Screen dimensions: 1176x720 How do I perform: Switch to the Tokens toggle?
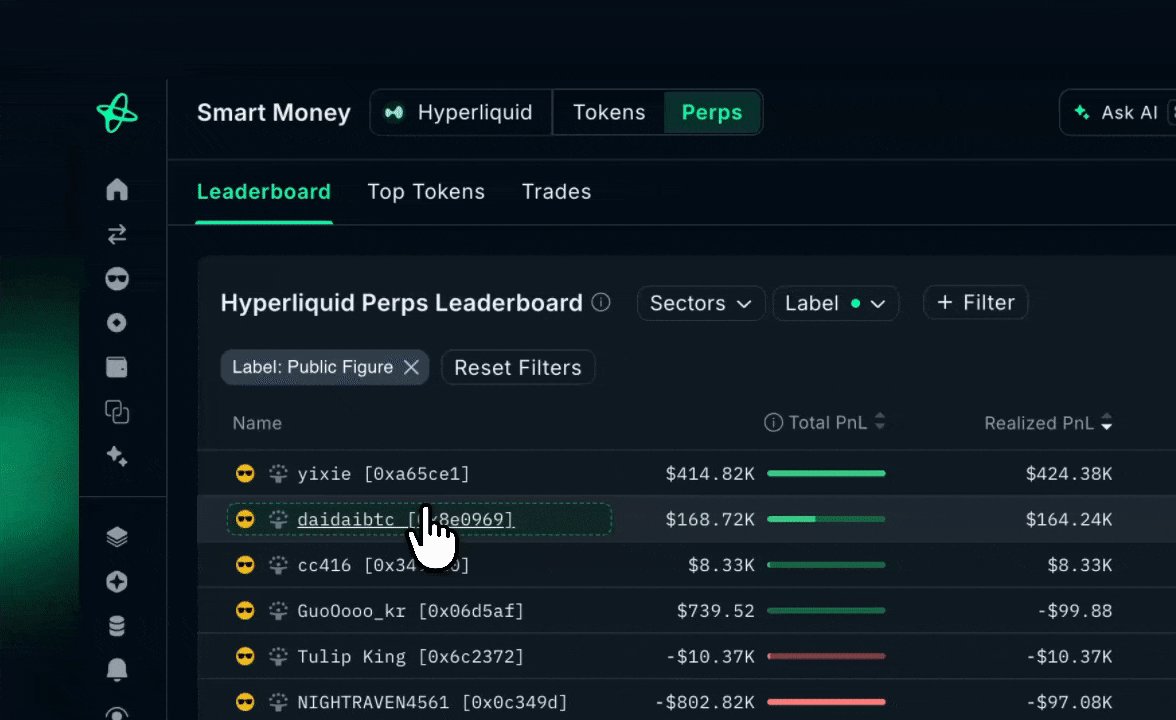[x=609, y=112]
